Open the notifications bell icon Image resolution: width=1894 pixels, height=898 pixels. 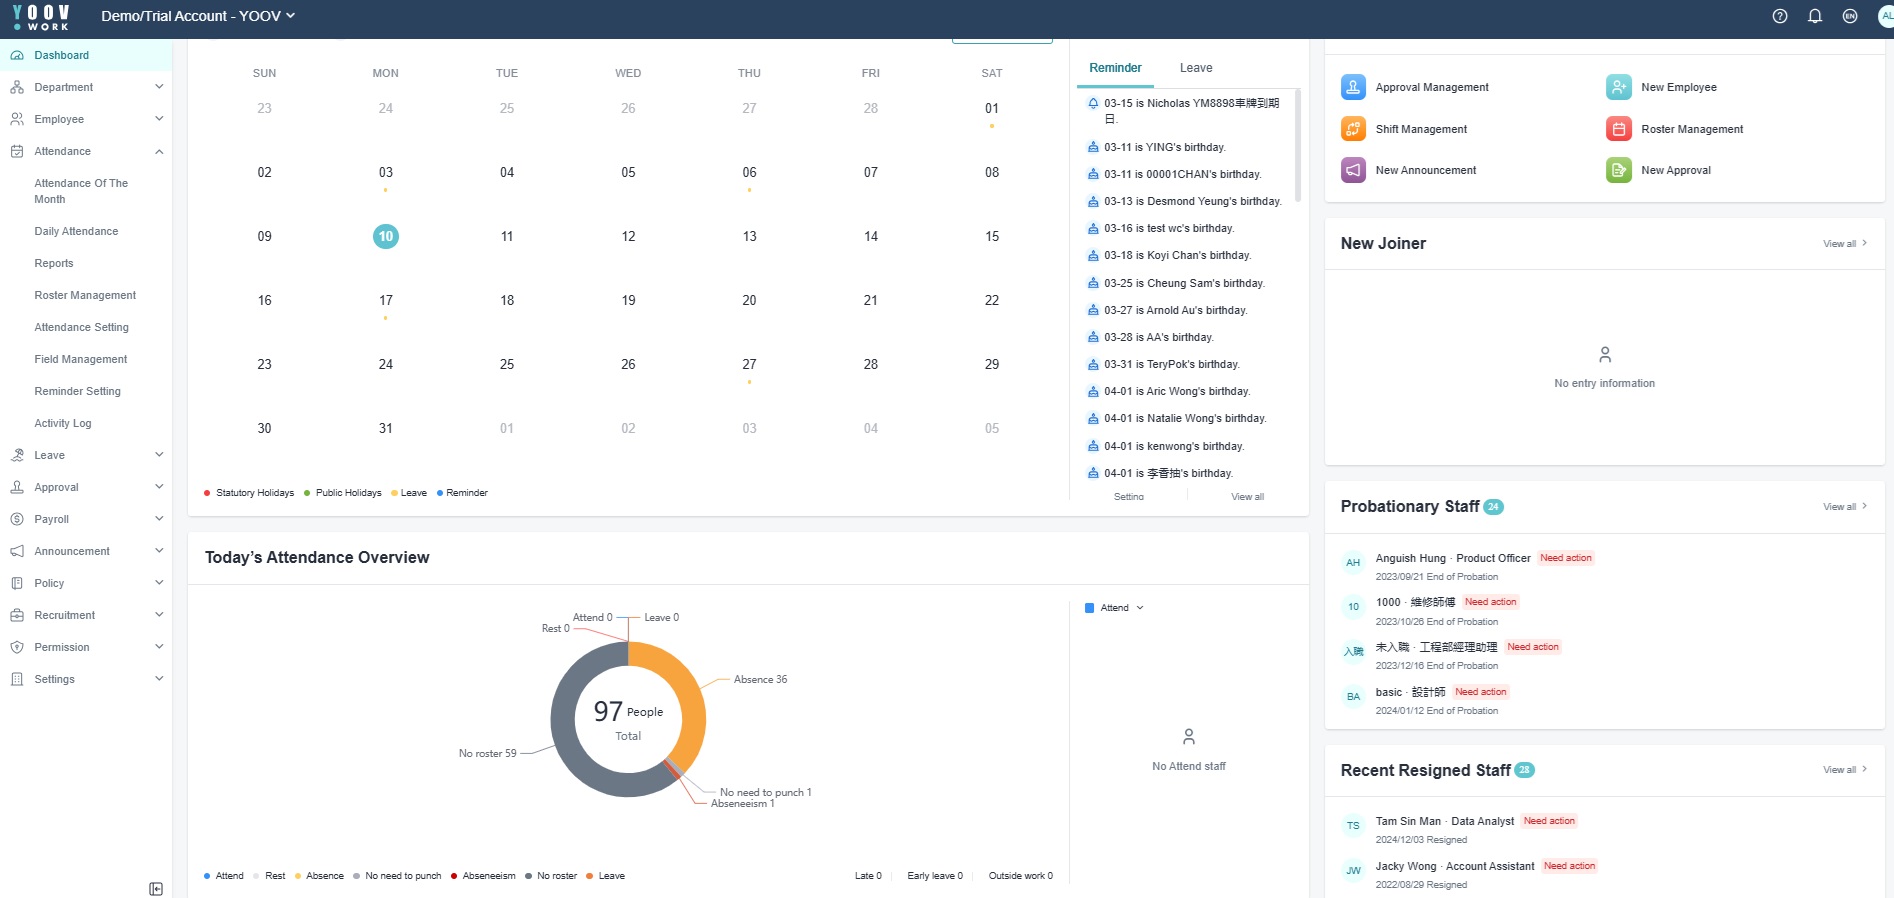click(x=1815, y=16)
